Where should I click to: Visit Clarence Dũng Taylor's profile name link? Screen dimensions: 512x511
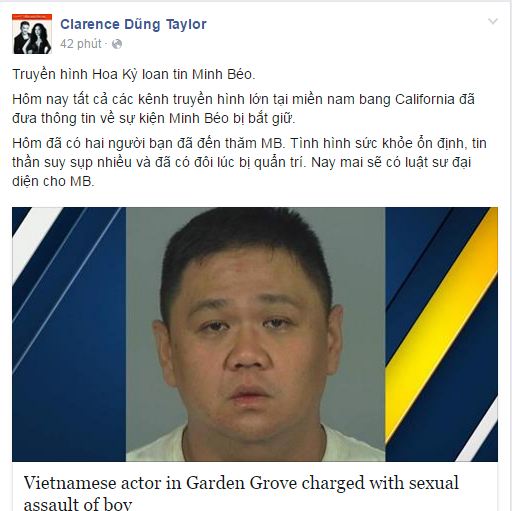click(133, 24)
